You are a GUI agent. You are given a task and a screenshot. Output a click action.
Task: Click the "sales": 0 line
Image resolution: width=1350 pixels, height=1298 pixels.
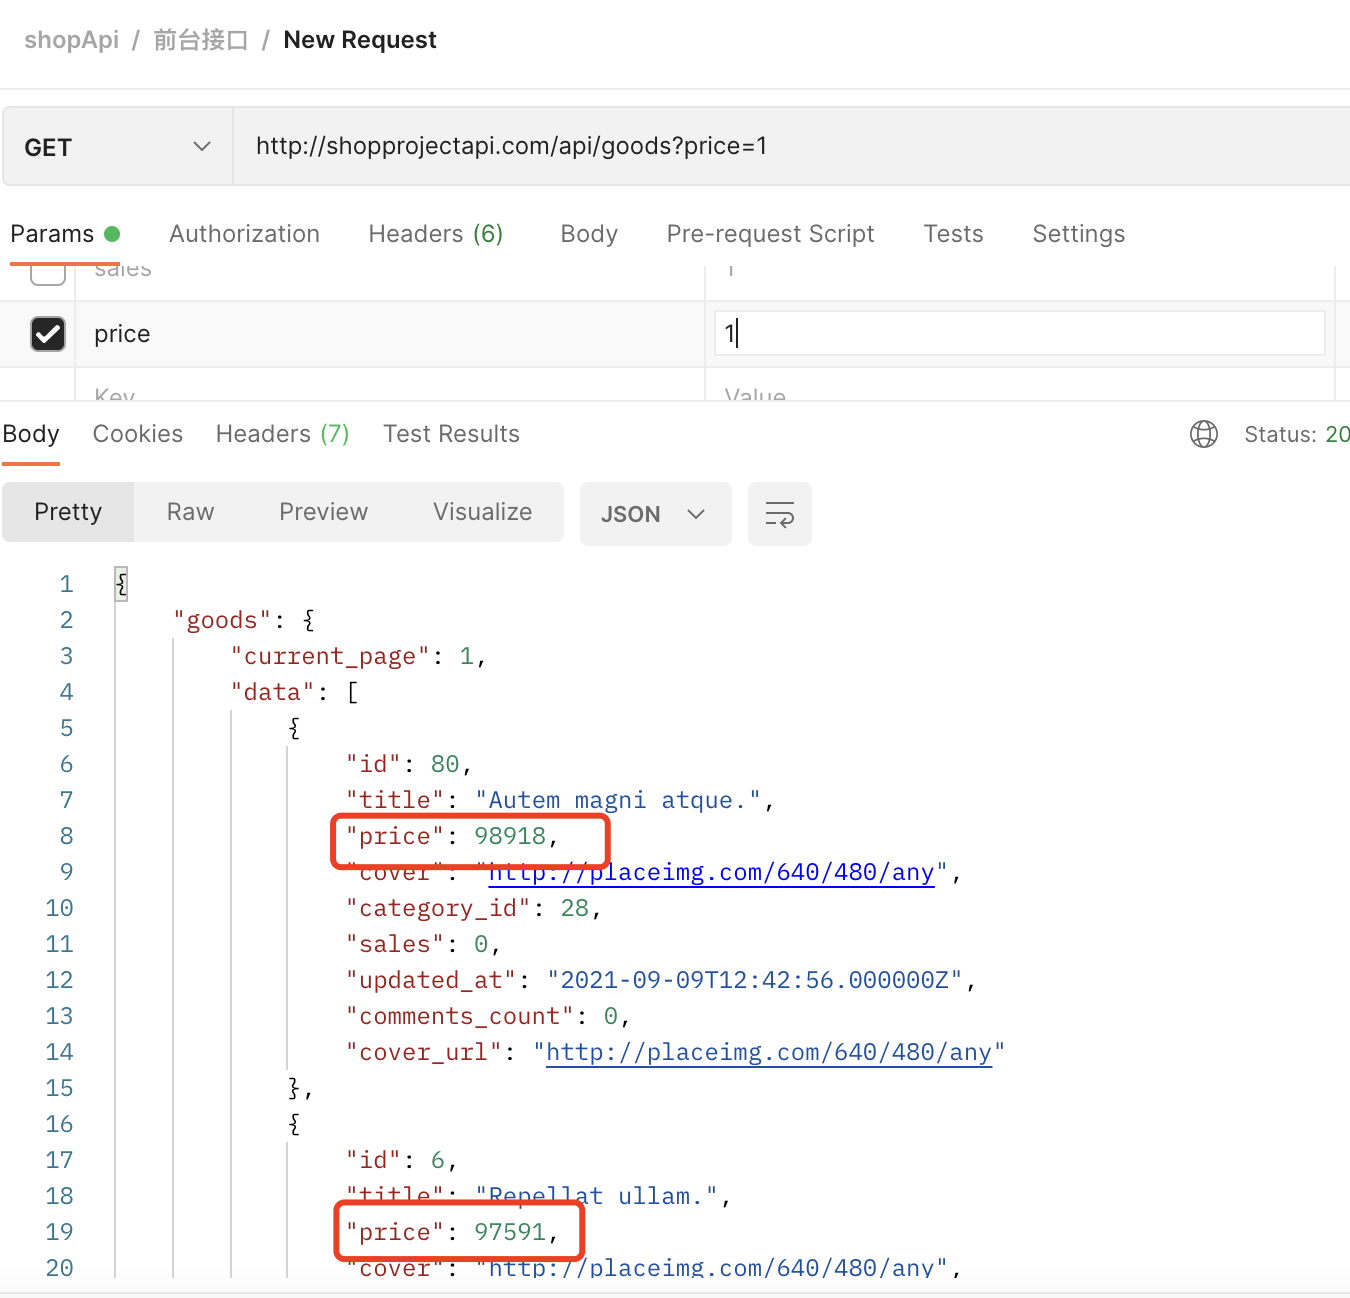pos(423,944)
